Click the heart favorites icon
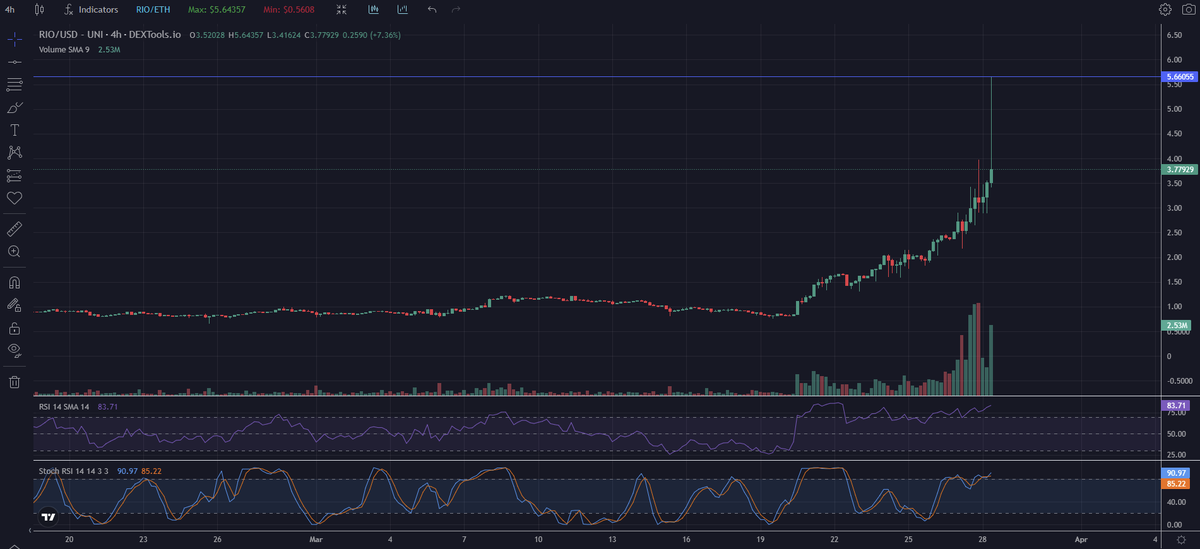This screenshot has height=549, width=1200. click(14, 198)
